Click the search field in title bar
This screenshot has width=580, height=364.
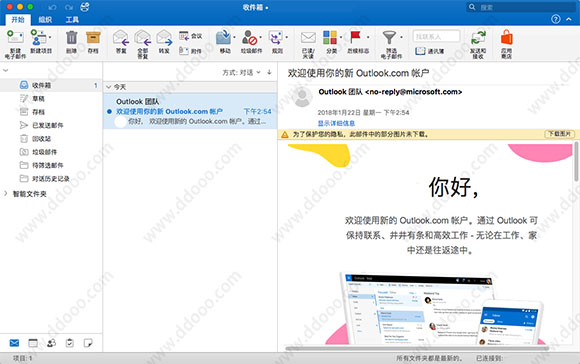coord(522,7)
